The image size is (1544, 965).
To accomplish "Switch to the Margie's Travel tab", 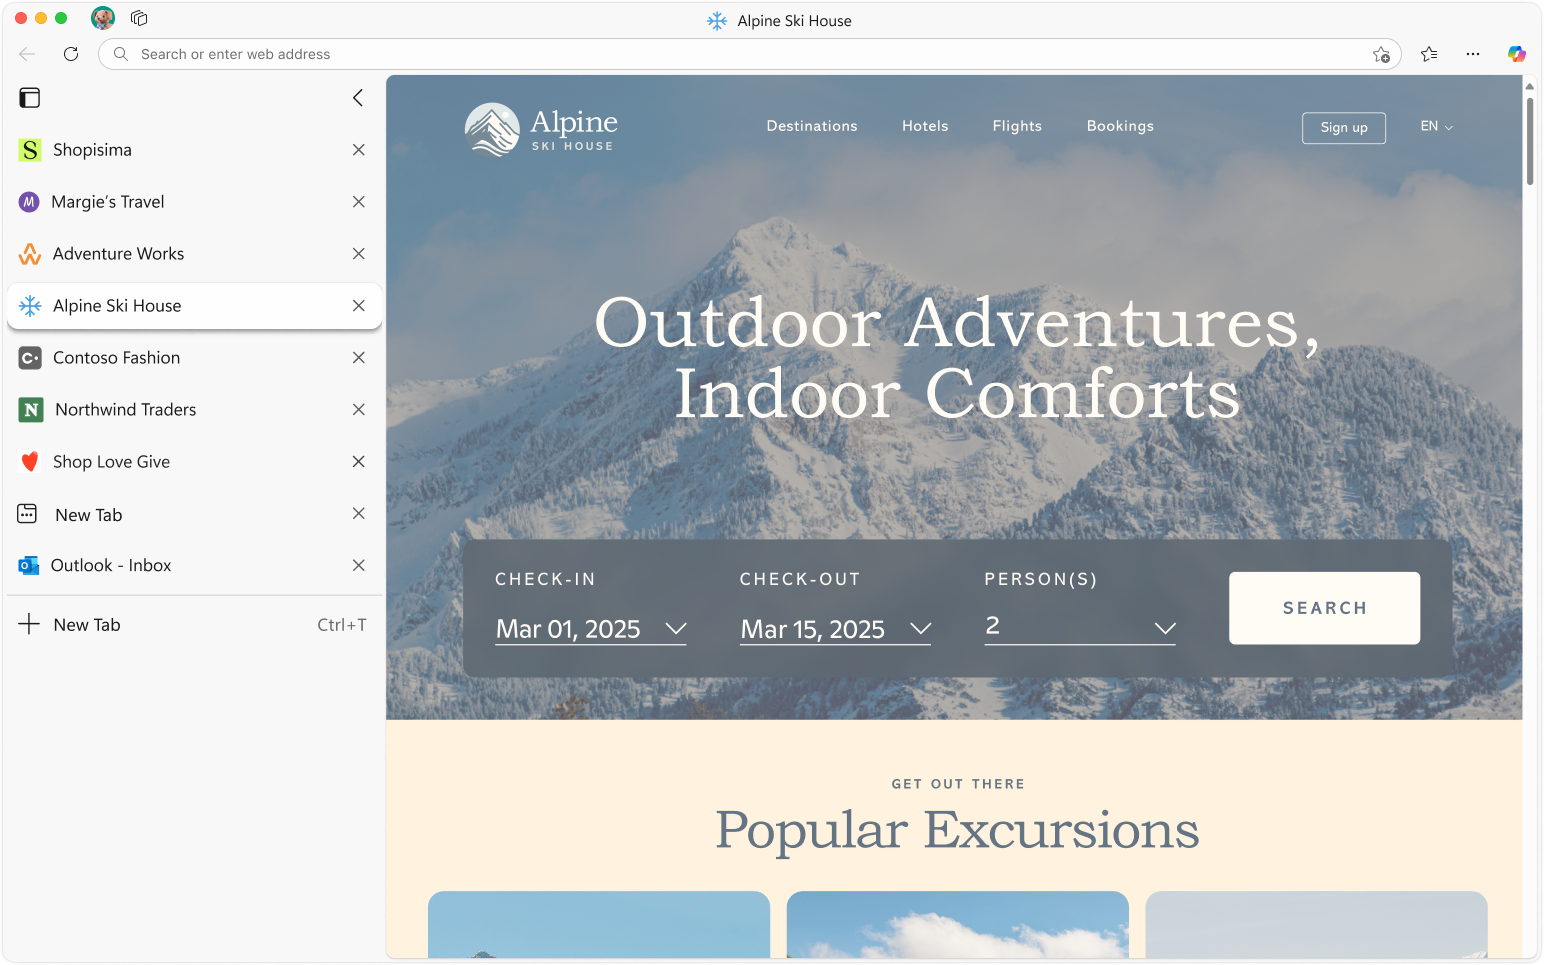I will click(x=194, y=202).
